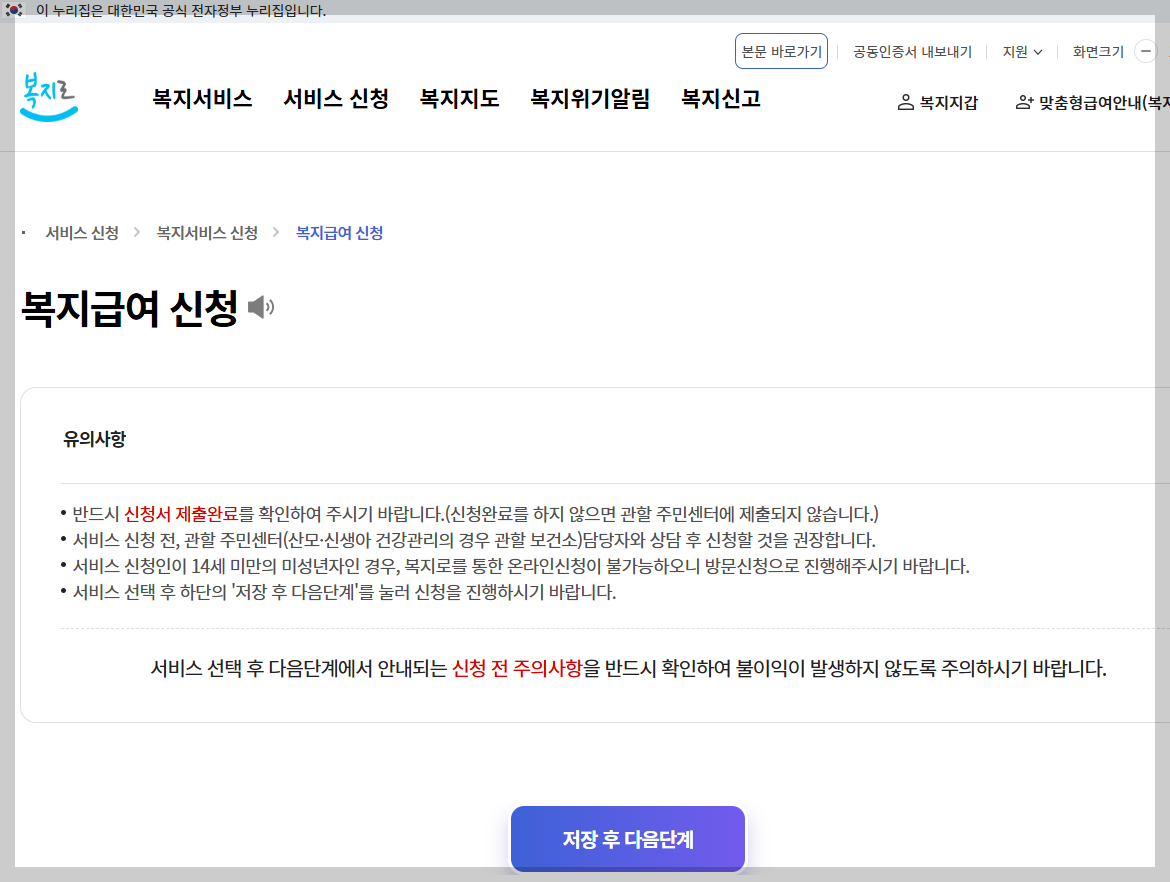Image resolution: width=1170 pixels, height=882 pixels.
Task: Click the Korean flag icon in top banner
Action: pos(12,10)
